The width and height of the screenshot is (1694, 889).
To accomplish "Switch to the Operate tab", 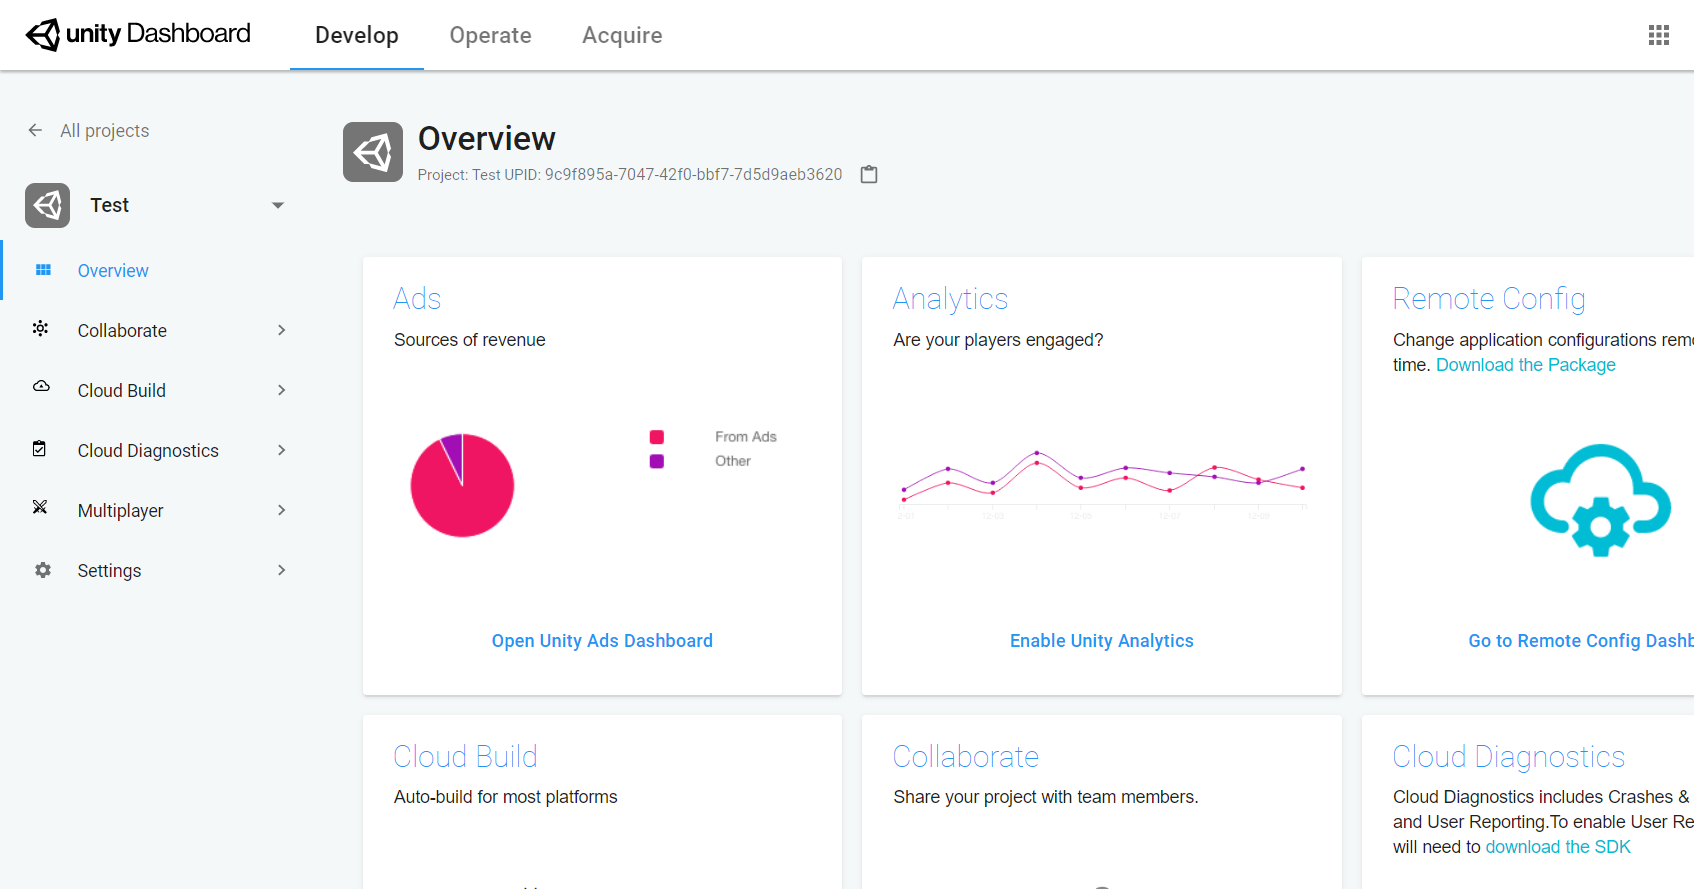I will coord(490,35).
